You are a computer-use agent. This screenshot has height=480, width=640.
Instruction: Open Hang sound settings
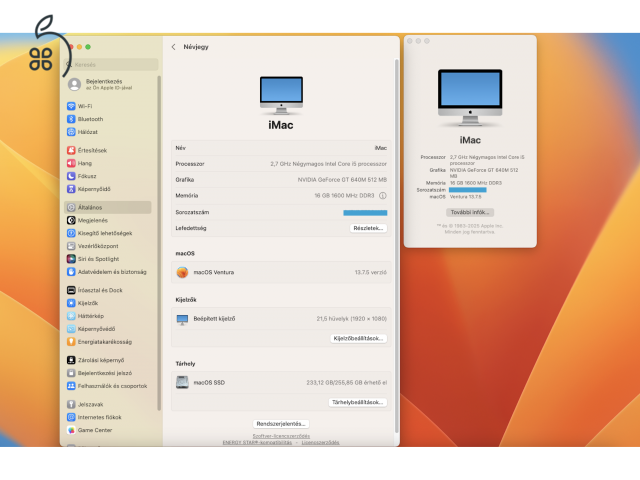tap(85, 163)
